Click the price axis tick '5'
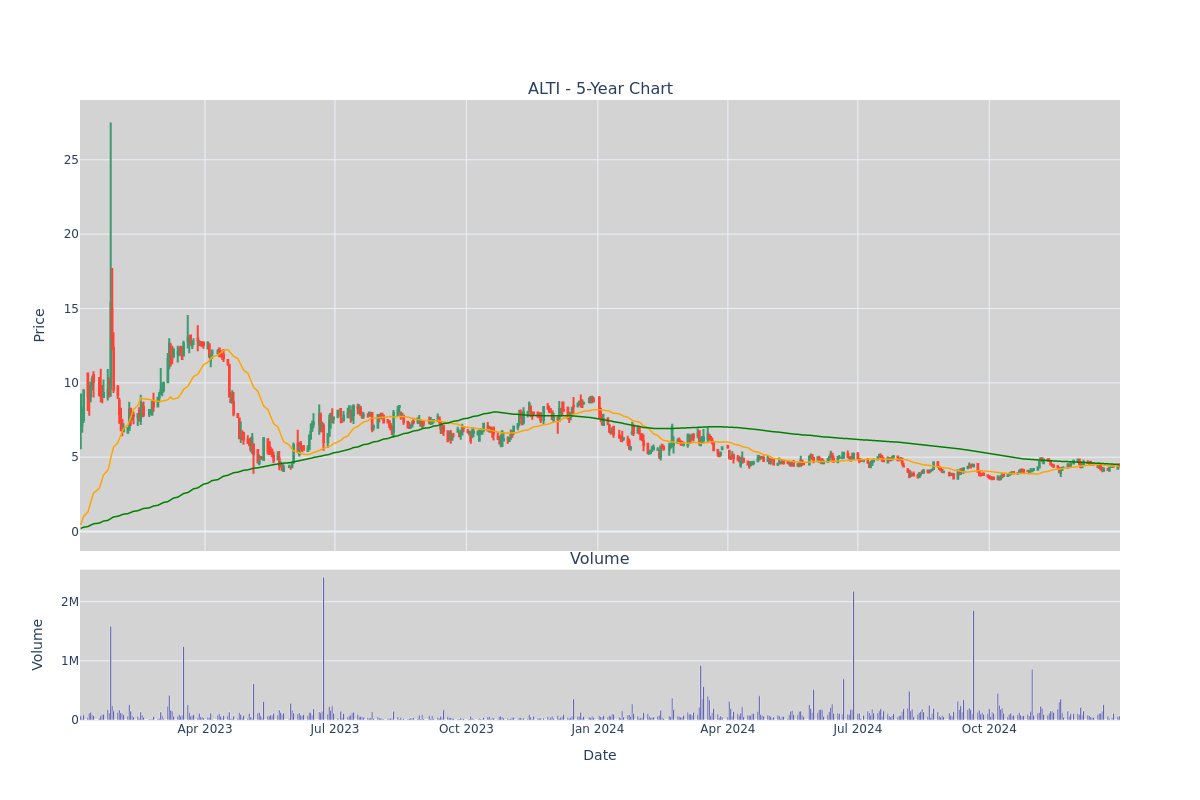Viewport: 1200px width, 800px height. click(x=75, y=457)
